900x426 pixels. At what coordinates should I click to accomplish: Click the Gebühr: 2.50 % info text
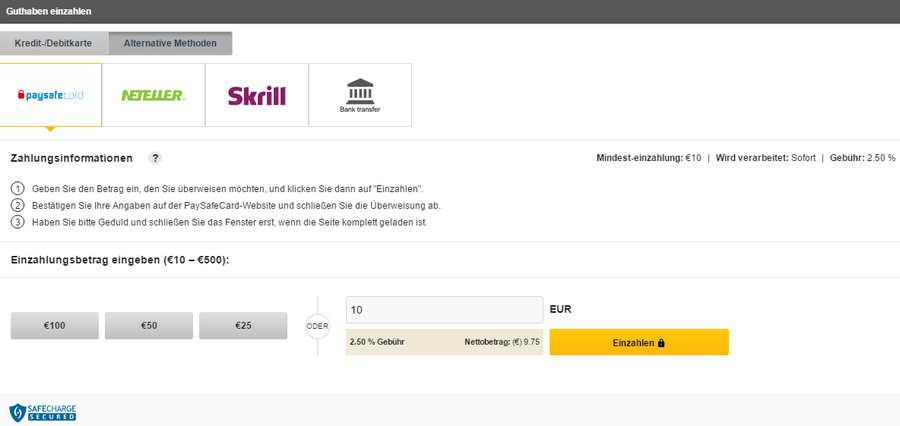click(862, 158)
